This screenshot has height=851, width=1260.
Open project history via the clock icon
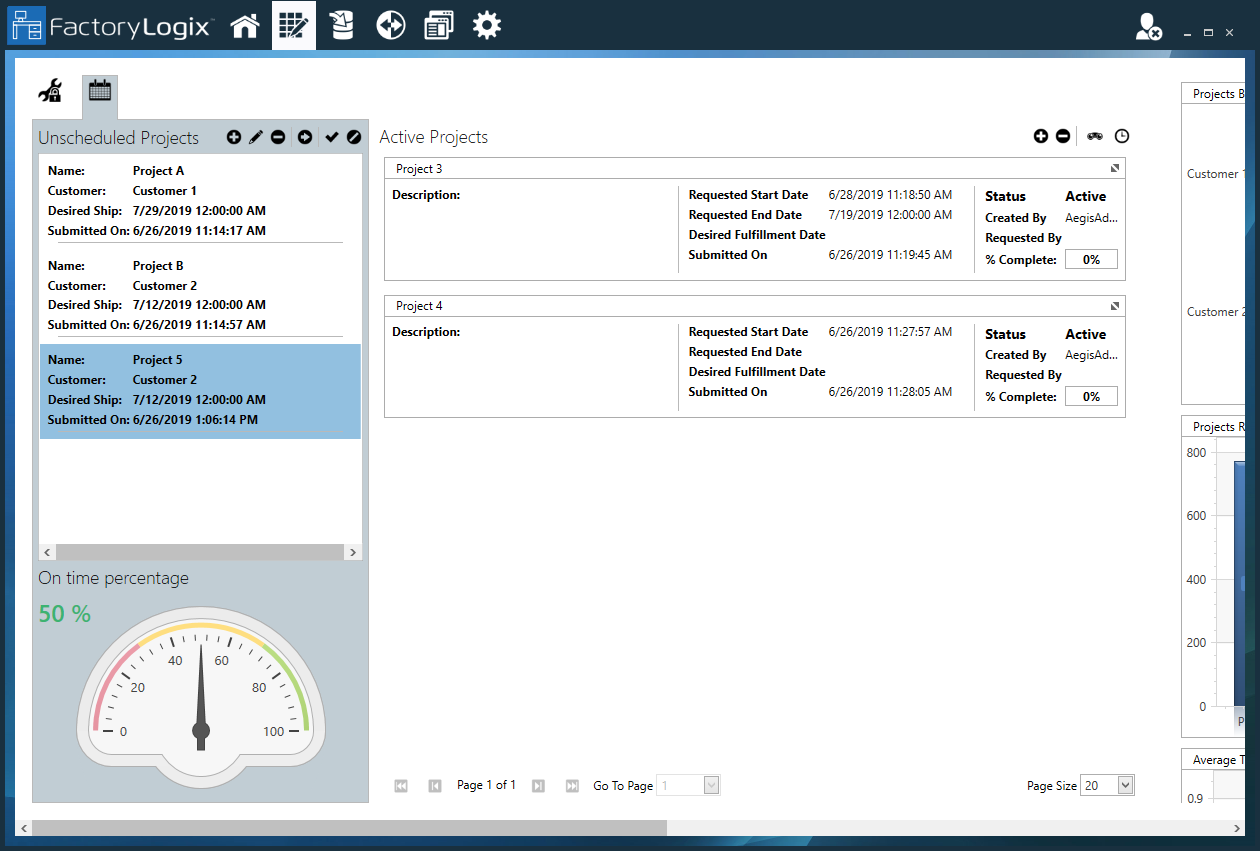(1122, 136)
